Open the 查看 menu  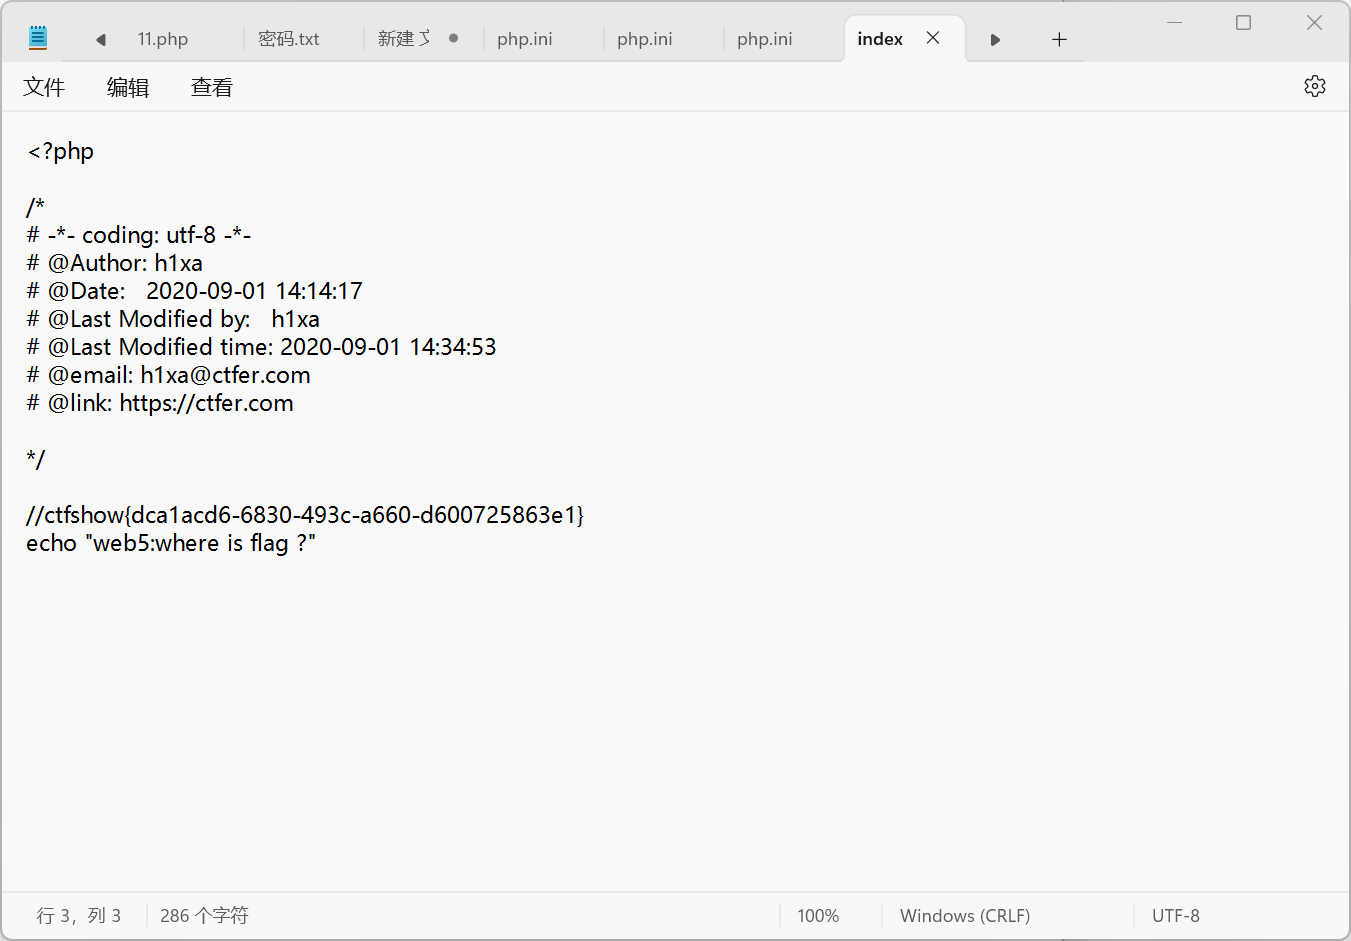(212, 88)
